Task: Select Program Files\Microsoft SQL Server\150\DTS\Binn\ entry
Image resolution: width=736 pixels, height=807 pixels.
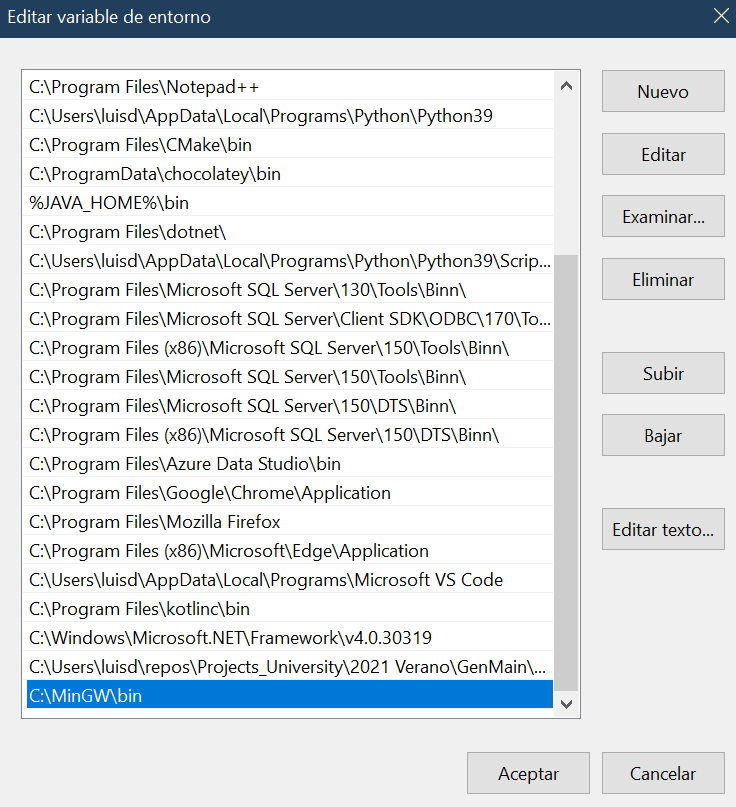Action: coord(290,406)
